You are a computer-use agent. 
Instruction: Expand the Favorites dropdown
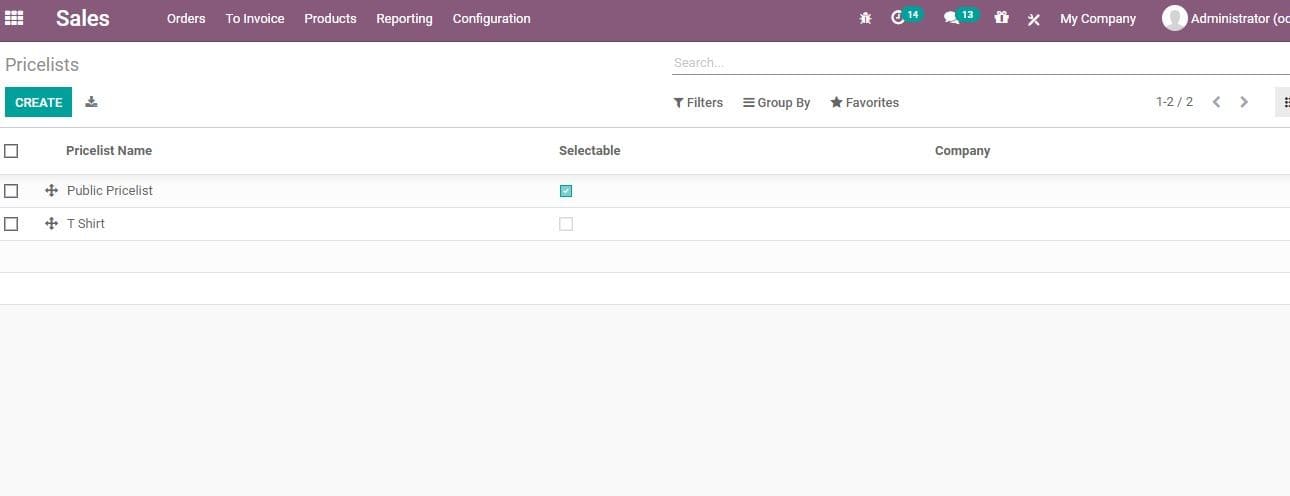pyautogui.click(x=864, y=103)
